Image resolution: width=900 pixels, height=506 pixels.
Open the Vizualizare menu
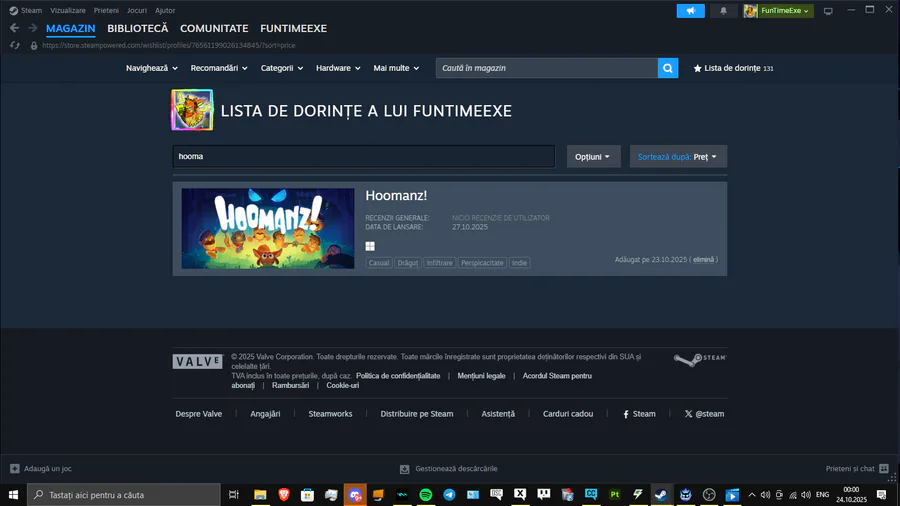[68, 10]
